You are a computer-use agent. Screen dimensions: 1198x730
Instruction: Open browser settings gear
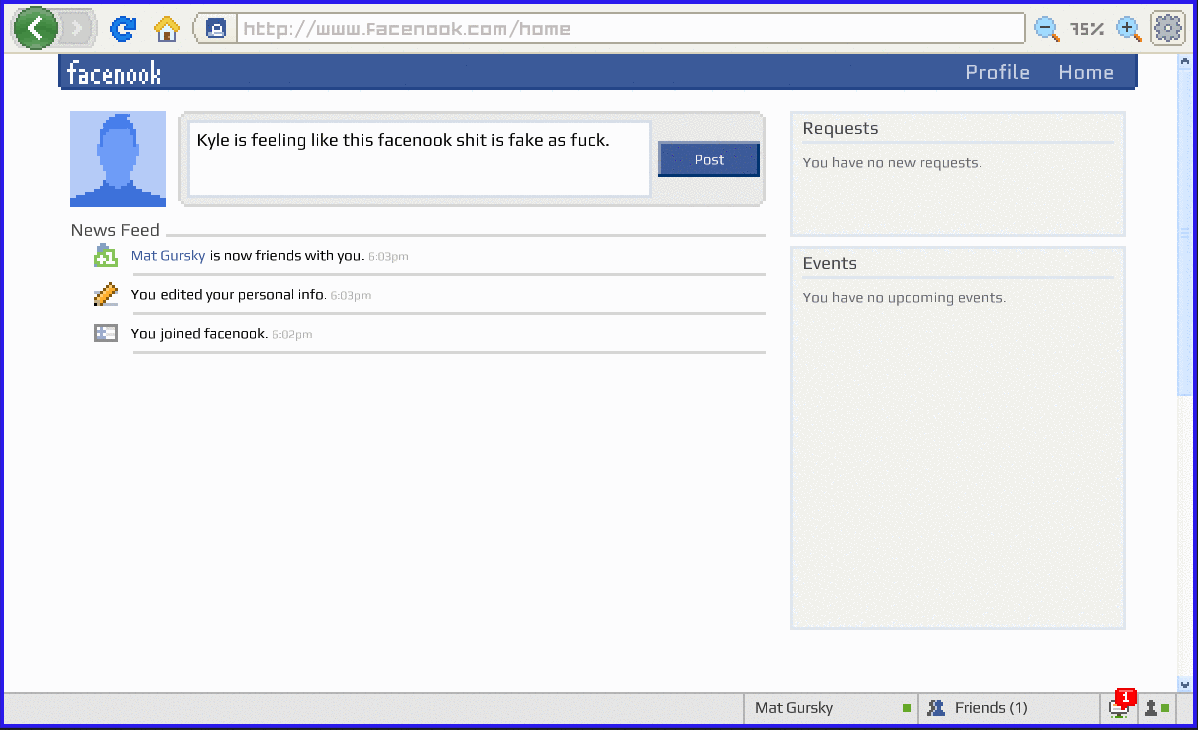click(x=1167, y=29)
